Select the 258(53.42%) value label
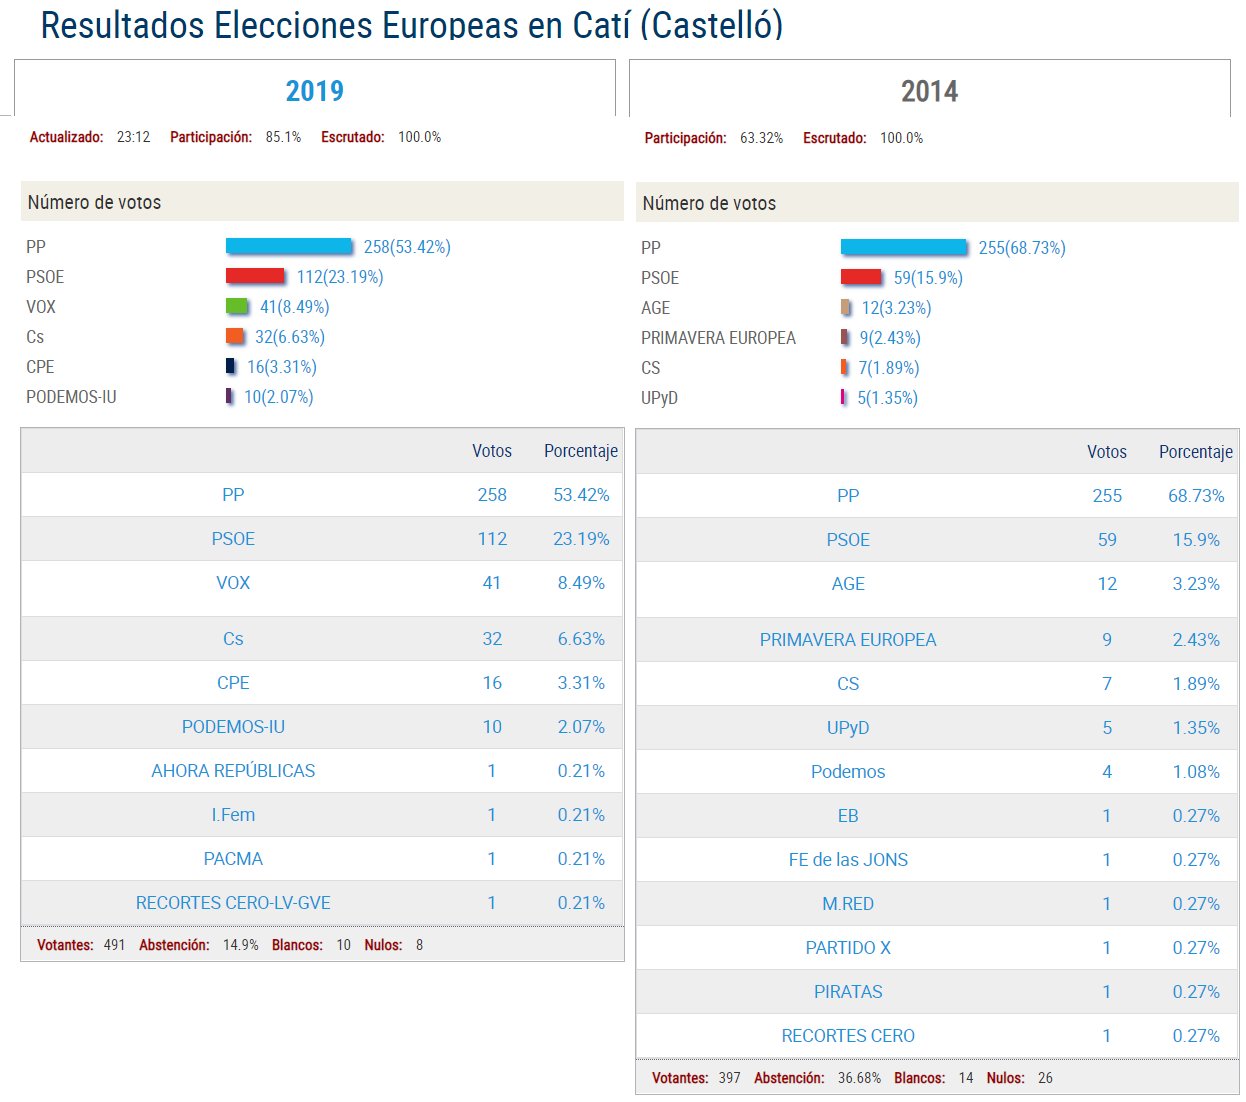 pyautogui.click(x=407, y=247)
